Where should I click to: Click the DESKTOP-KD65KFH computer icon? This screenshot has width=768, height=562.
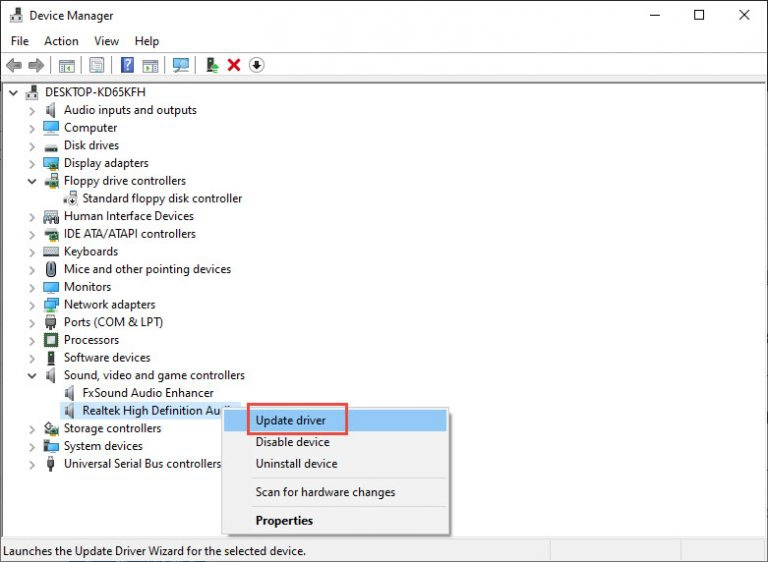(32, 92)
